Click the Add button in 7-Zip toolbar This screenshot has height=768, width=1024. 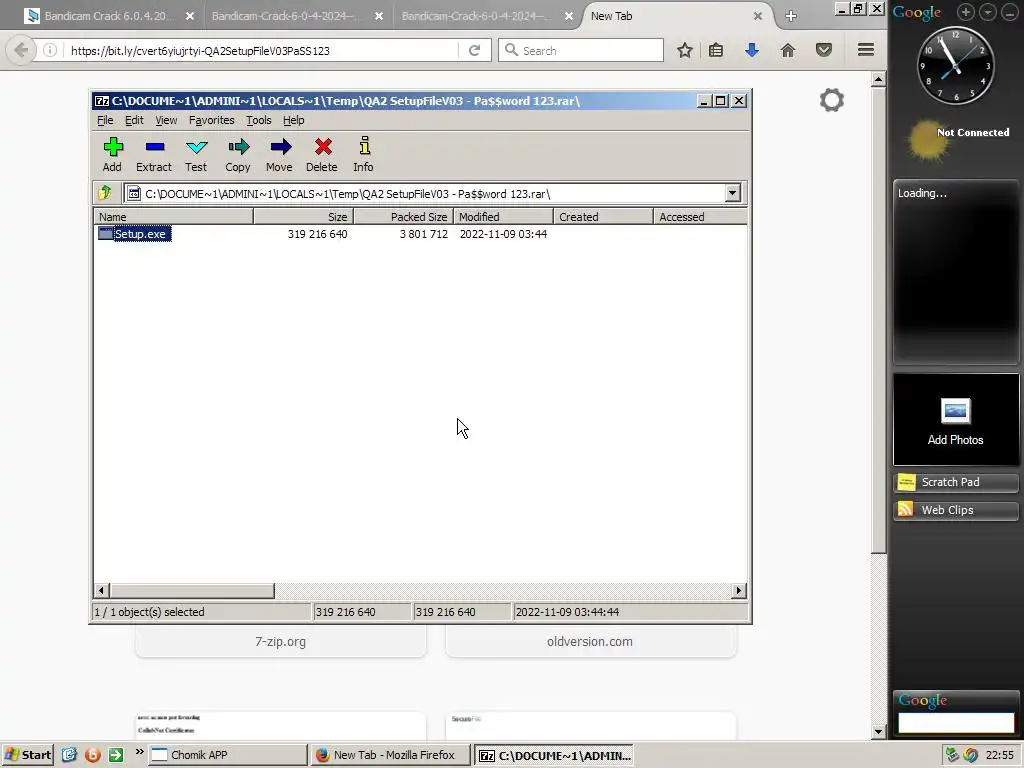tap(112, 154)
